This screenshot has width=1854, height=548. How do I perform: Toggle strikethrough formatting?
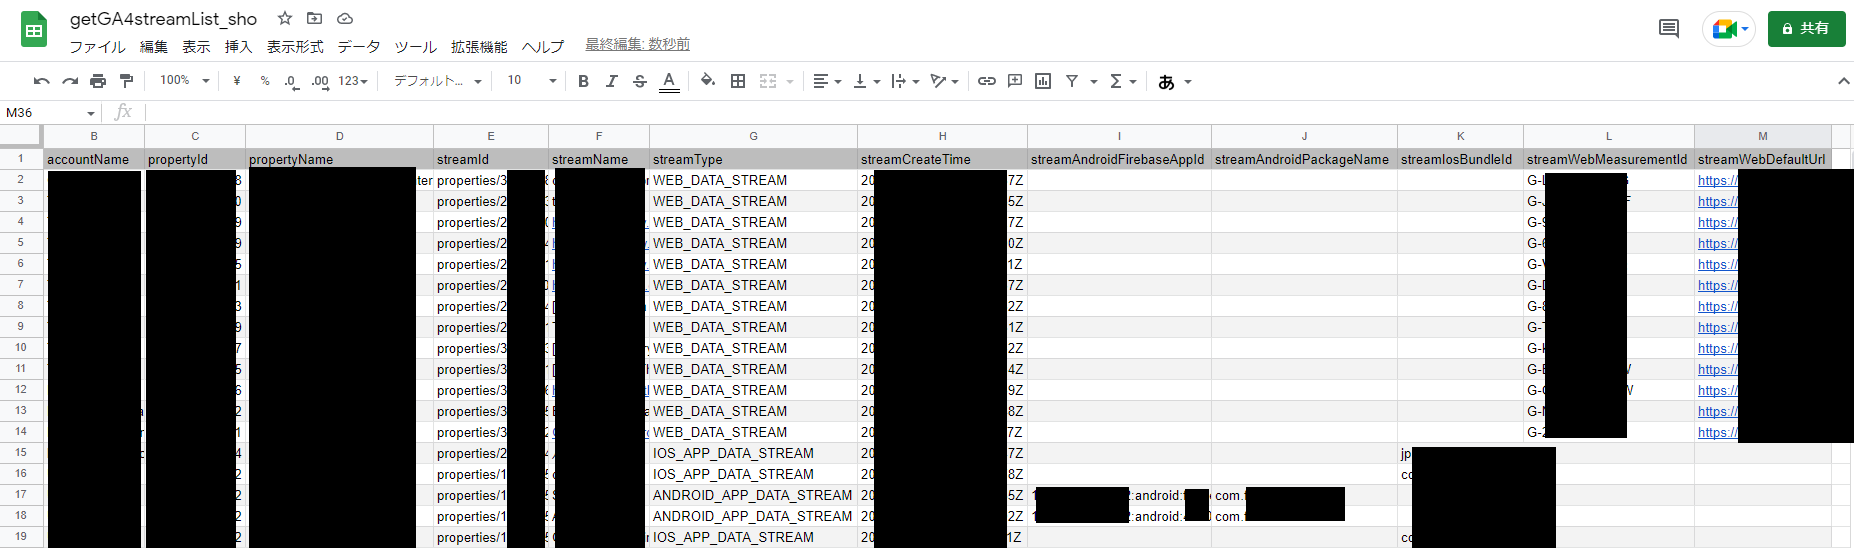(640, 81)
